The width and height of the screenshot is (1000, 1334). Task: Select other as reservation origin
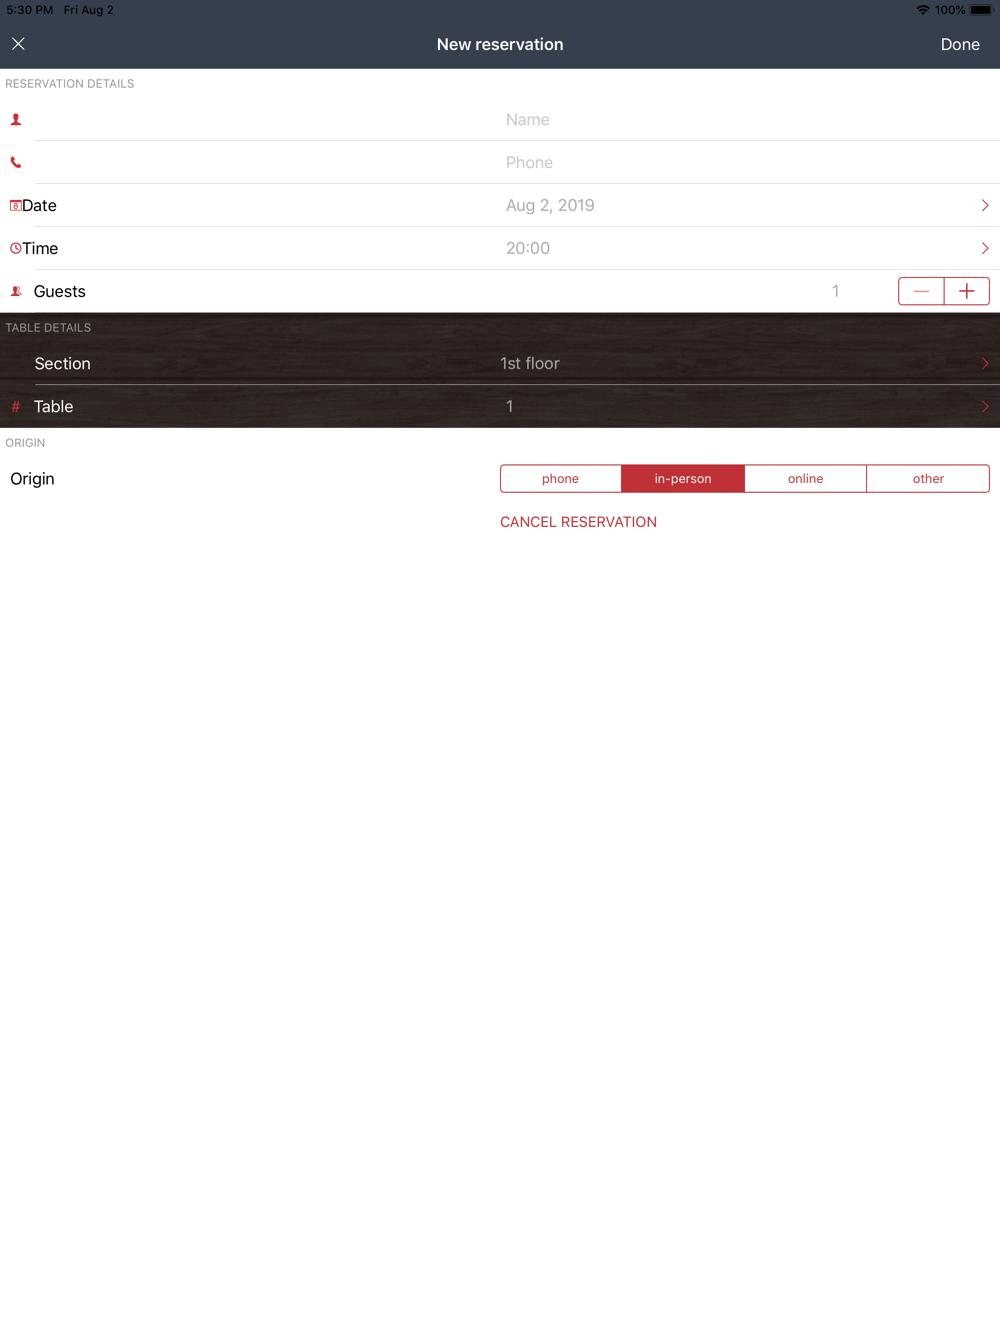click(x=928, y=479)
